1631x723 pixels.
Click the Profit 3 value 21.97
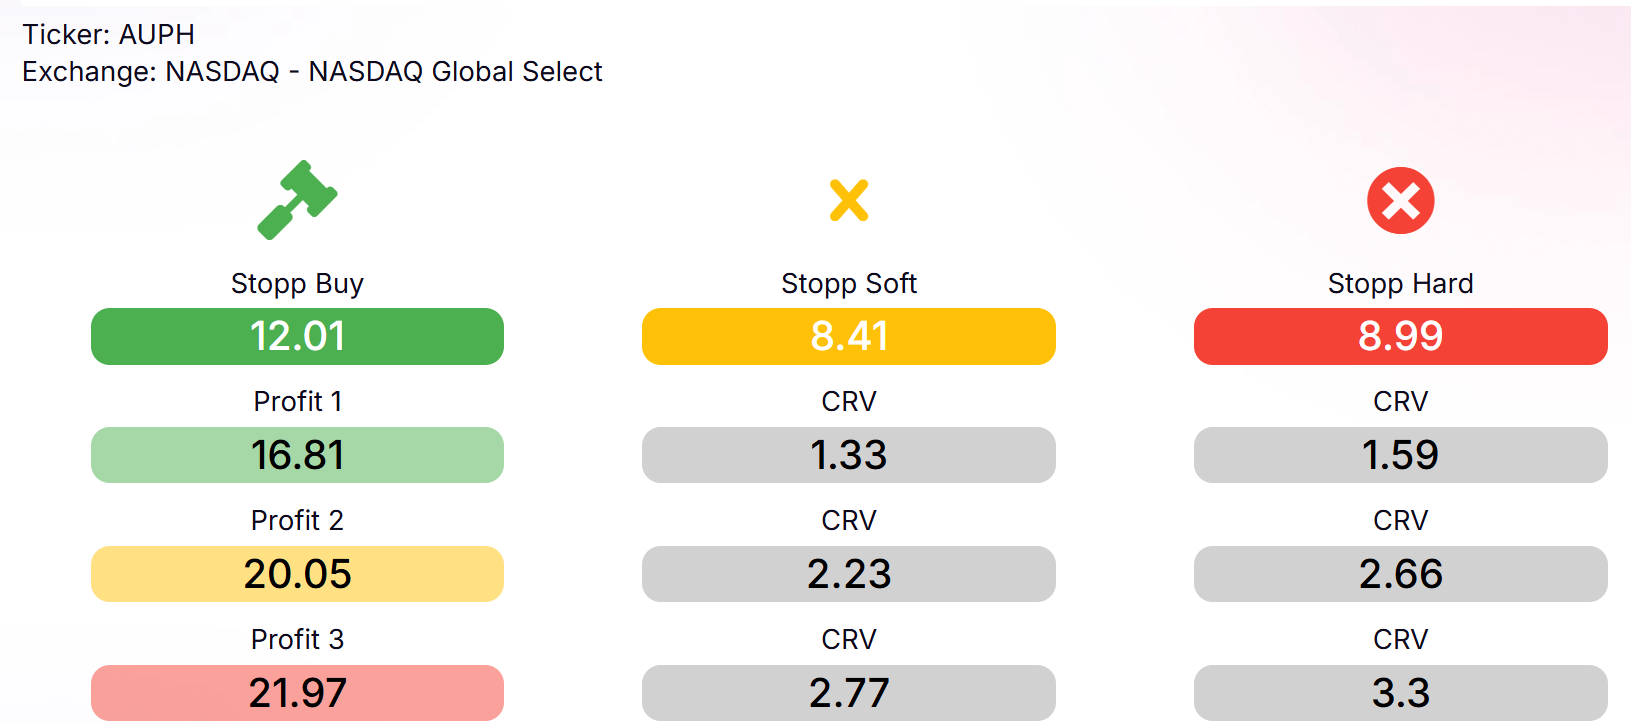(297, 692)
